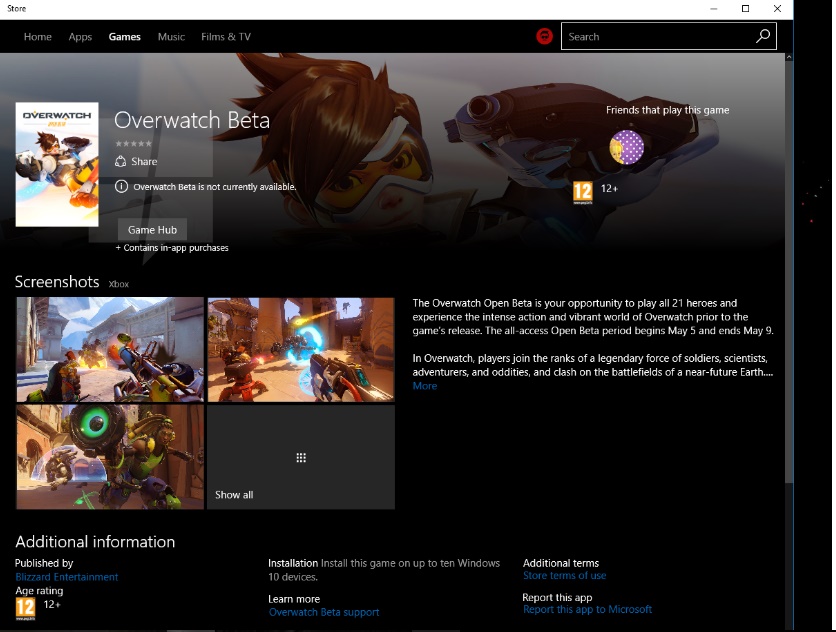This screenshot has height=632, width=836.
Task: Click the grid icon above Show all
Action: tap(300, 457)
